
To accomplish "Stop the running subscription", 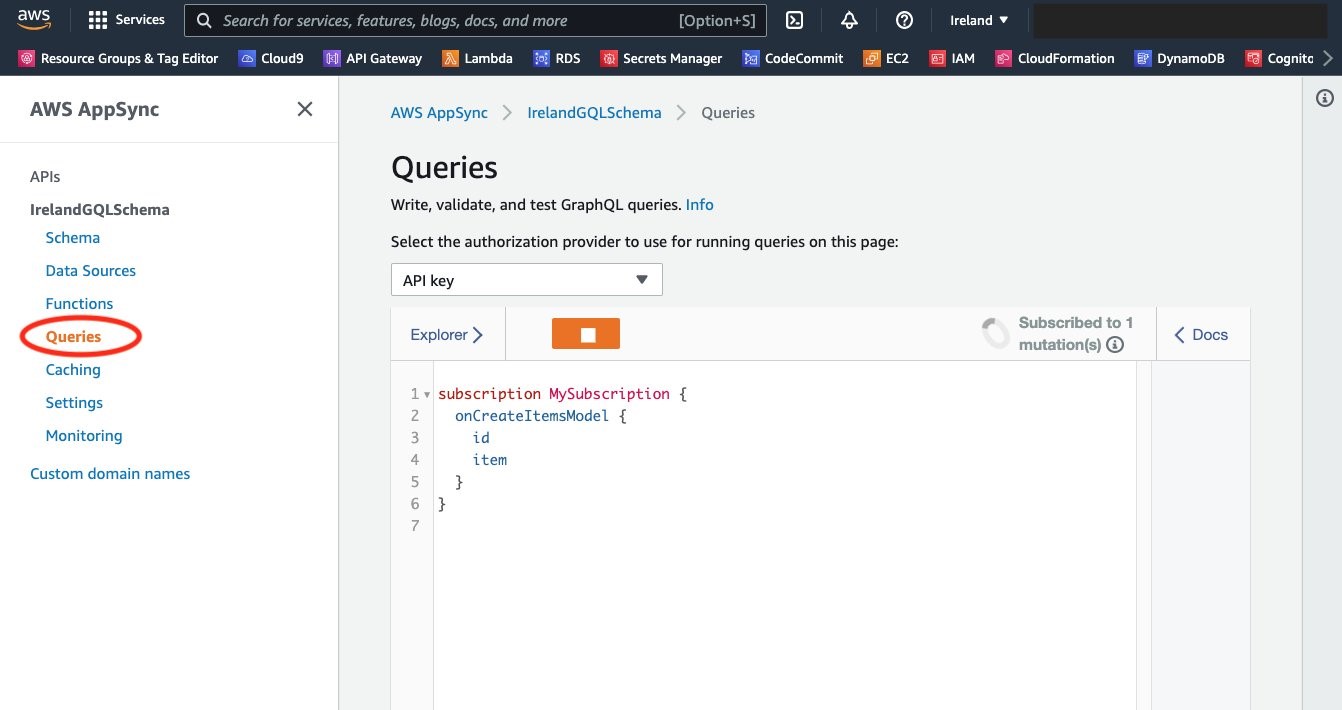I will tap(586, 334).
